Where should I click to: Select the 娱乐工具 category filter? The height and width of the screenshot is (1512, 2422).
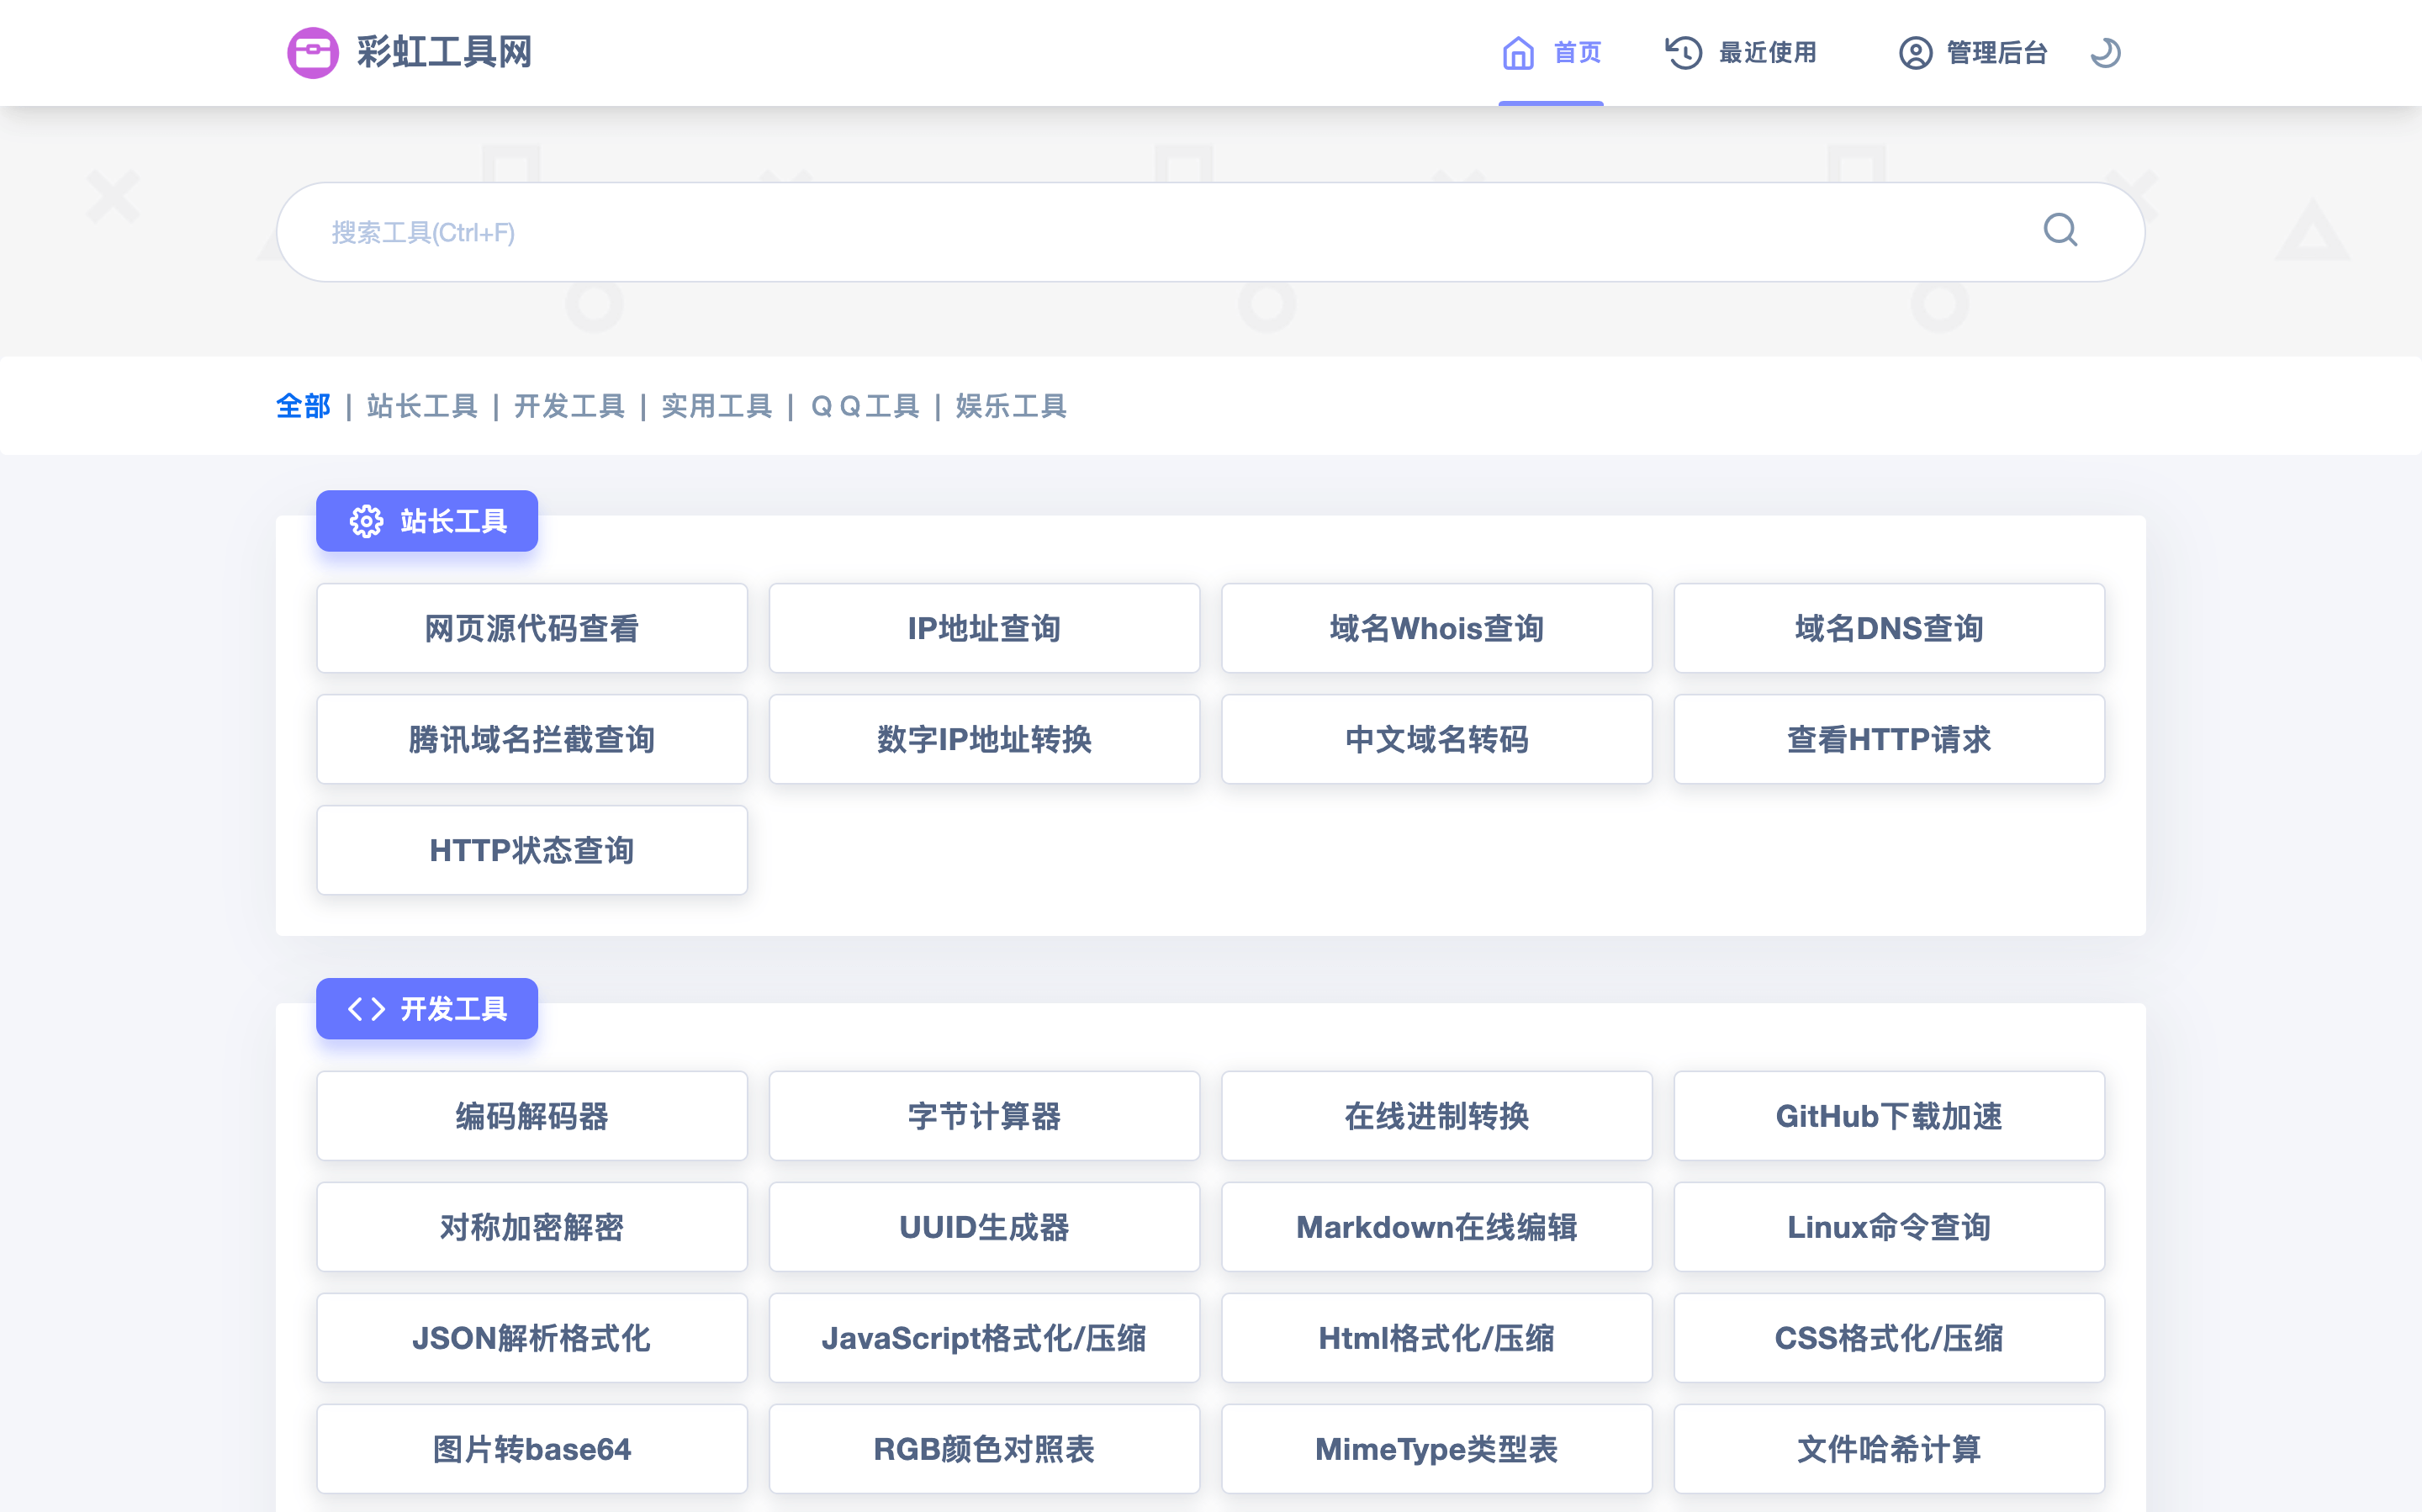(1011, 406)
